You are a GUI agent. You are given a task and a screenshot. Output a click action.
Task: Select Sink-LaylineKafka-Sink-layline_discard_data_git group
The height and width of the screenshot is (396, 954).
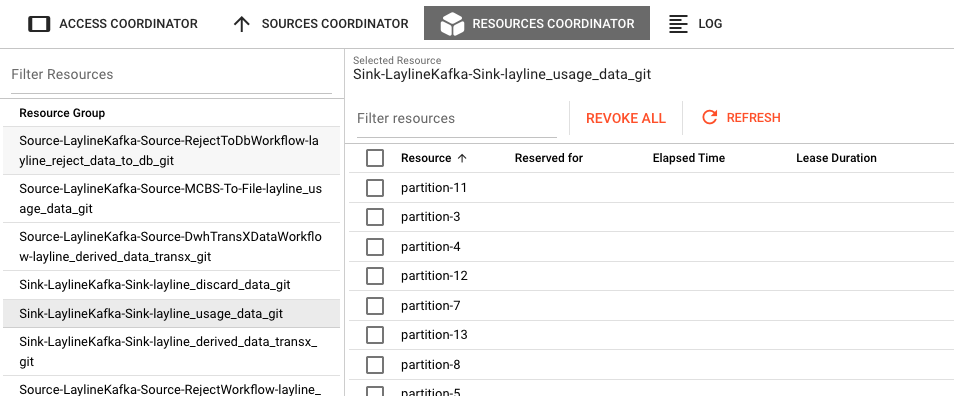click(x=171, y=285)
